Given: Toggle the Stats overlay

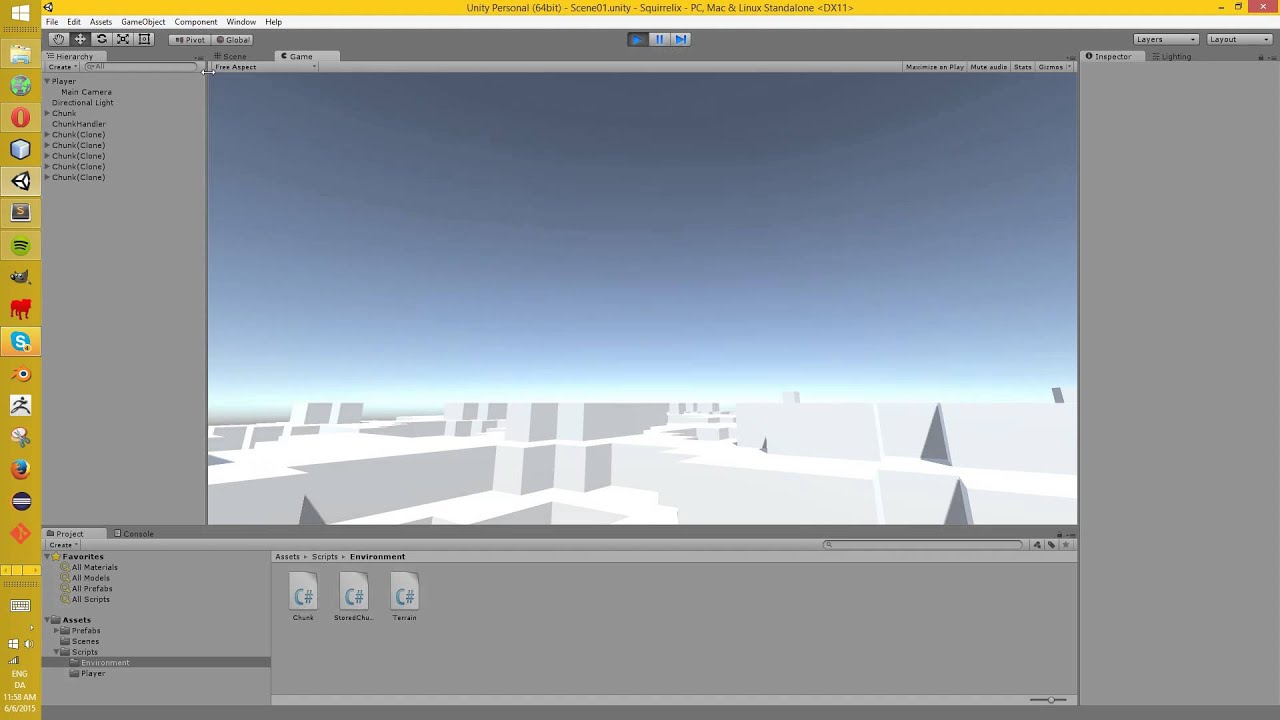Looking at the screenshot, I should [1022, 67].
